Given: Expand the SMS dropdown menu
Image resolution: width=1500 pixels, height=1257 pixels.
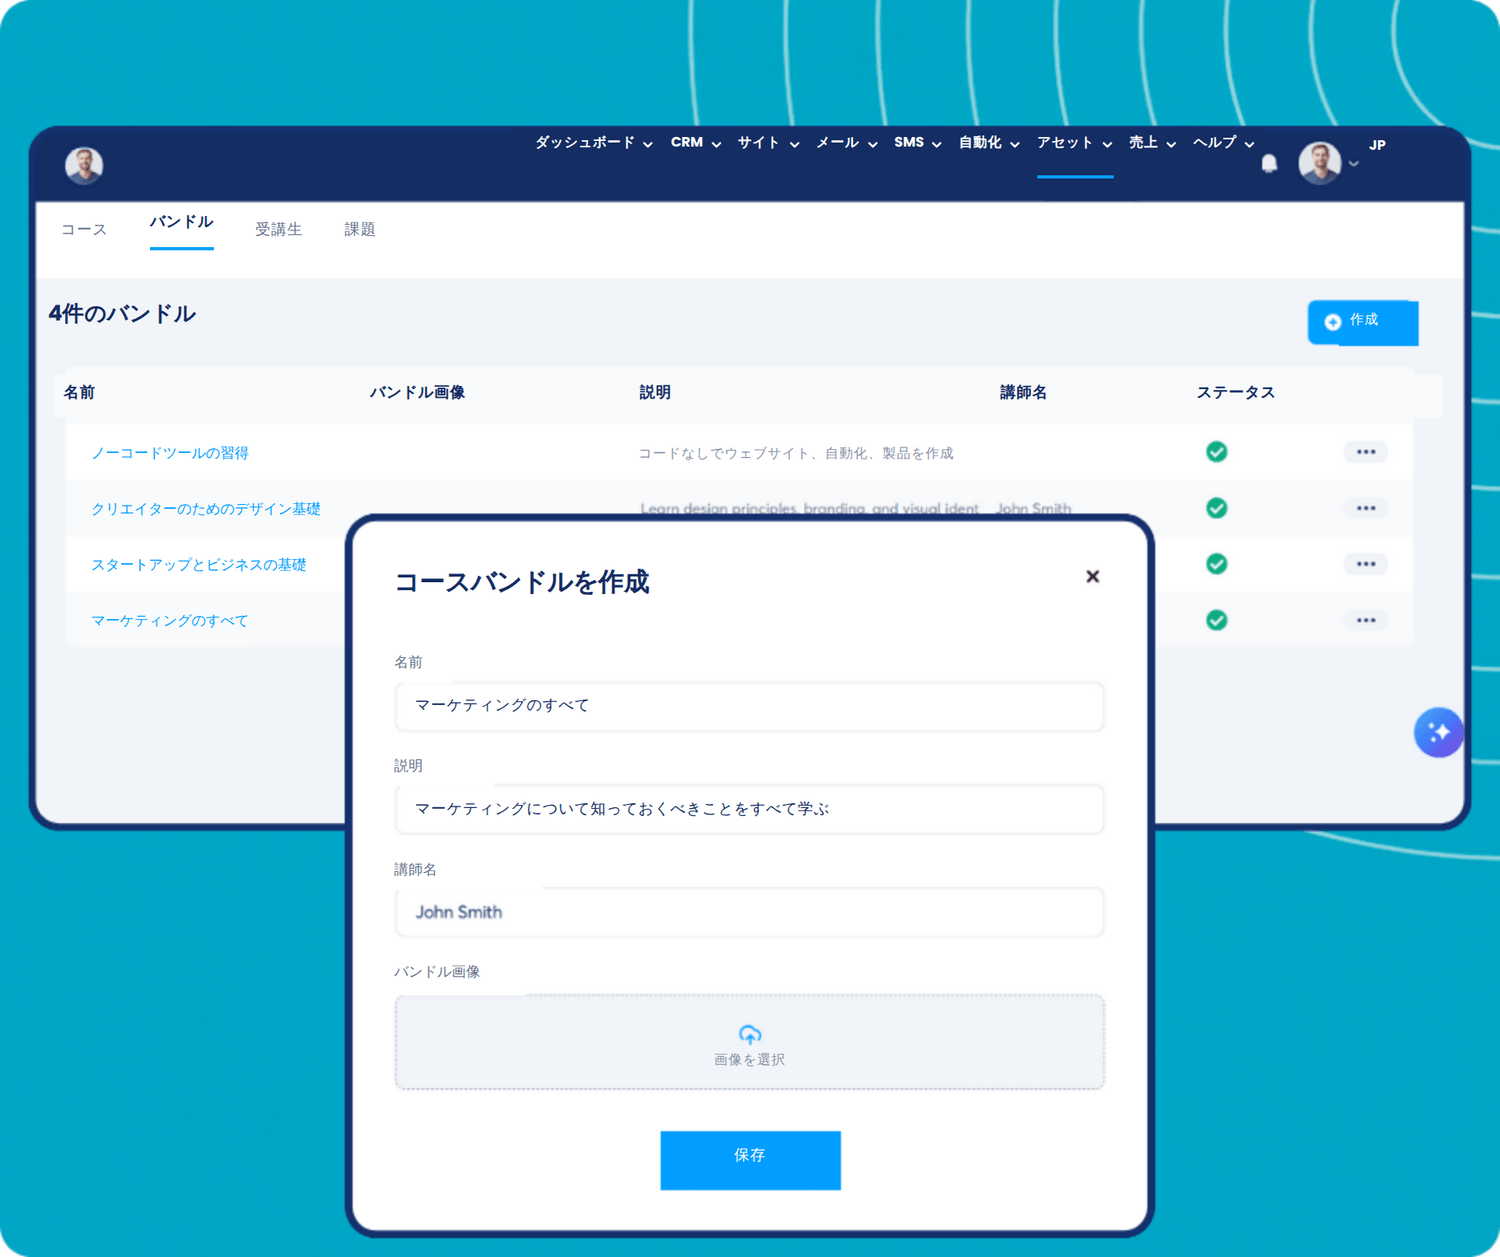Looking at the screenshot, I should coord(918,143).
